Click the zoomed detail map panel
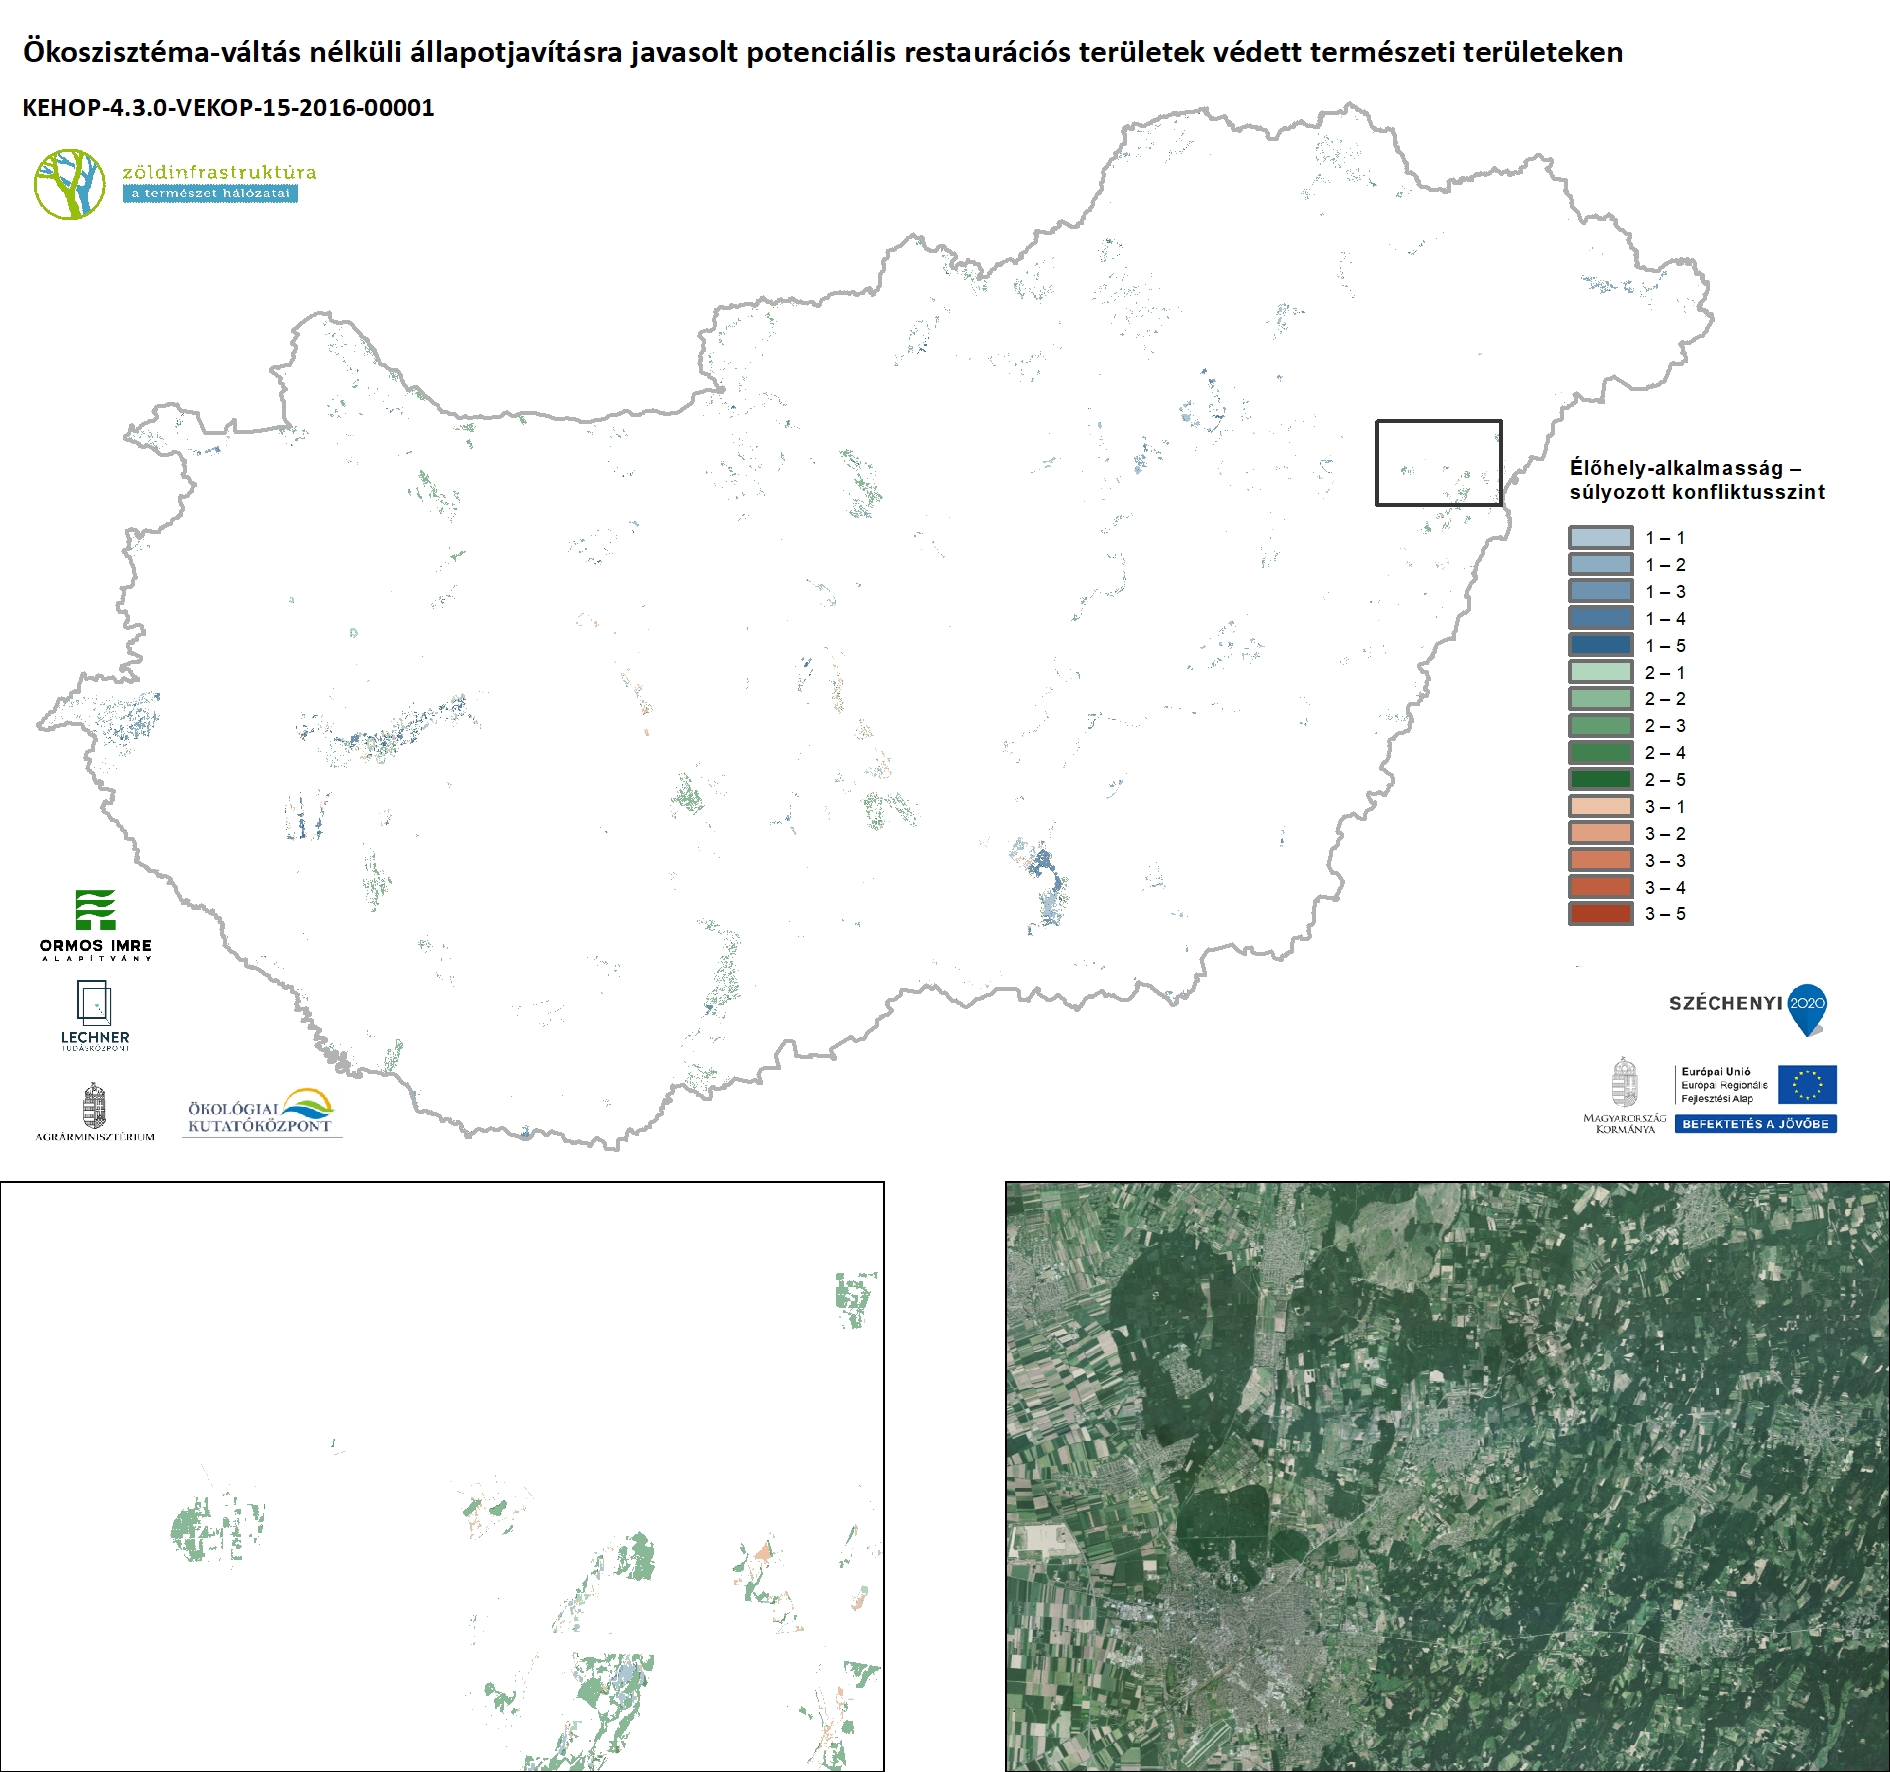Image resolution: width=1890 pixels, height=1772 pixels. (x=442, y=1476)
